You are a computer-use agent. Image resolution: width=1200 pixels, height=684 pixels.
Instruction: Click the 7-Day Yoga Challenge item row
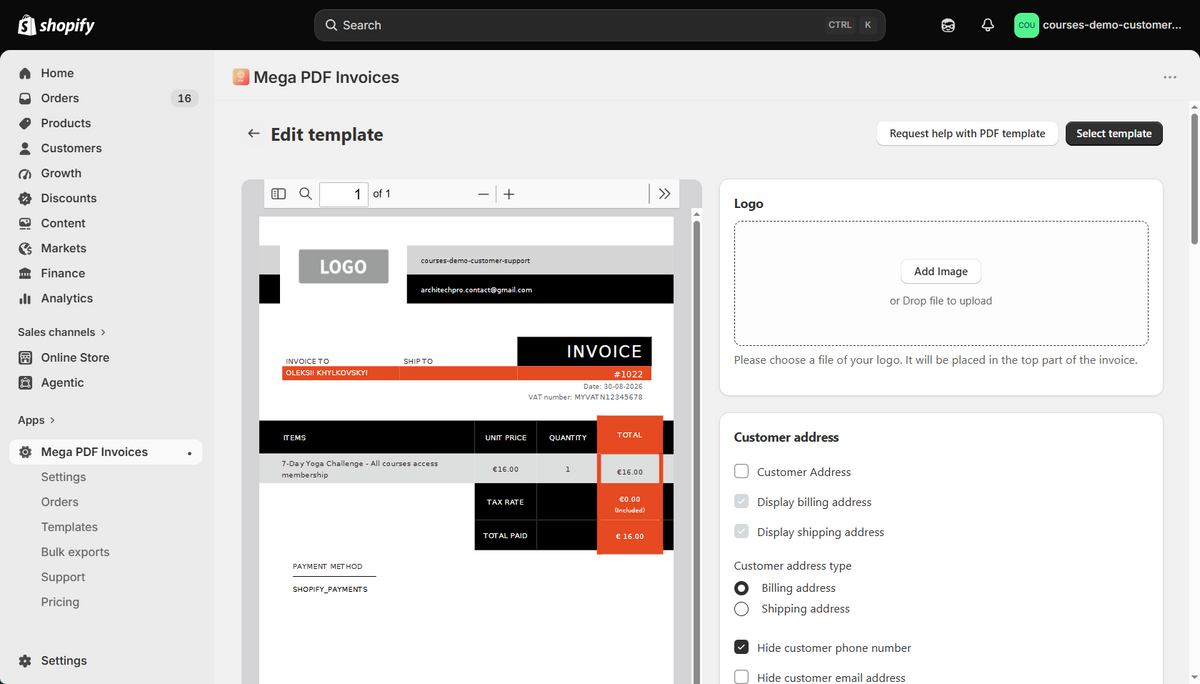[x=466, y=469]
